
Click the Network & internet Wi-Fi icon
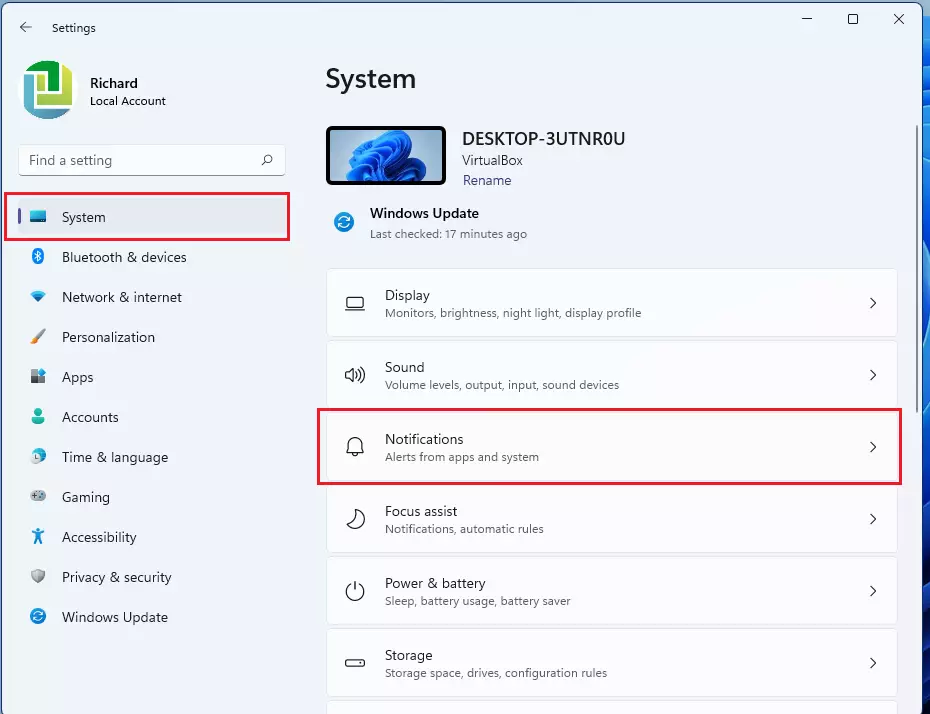[x=38, y=297]
